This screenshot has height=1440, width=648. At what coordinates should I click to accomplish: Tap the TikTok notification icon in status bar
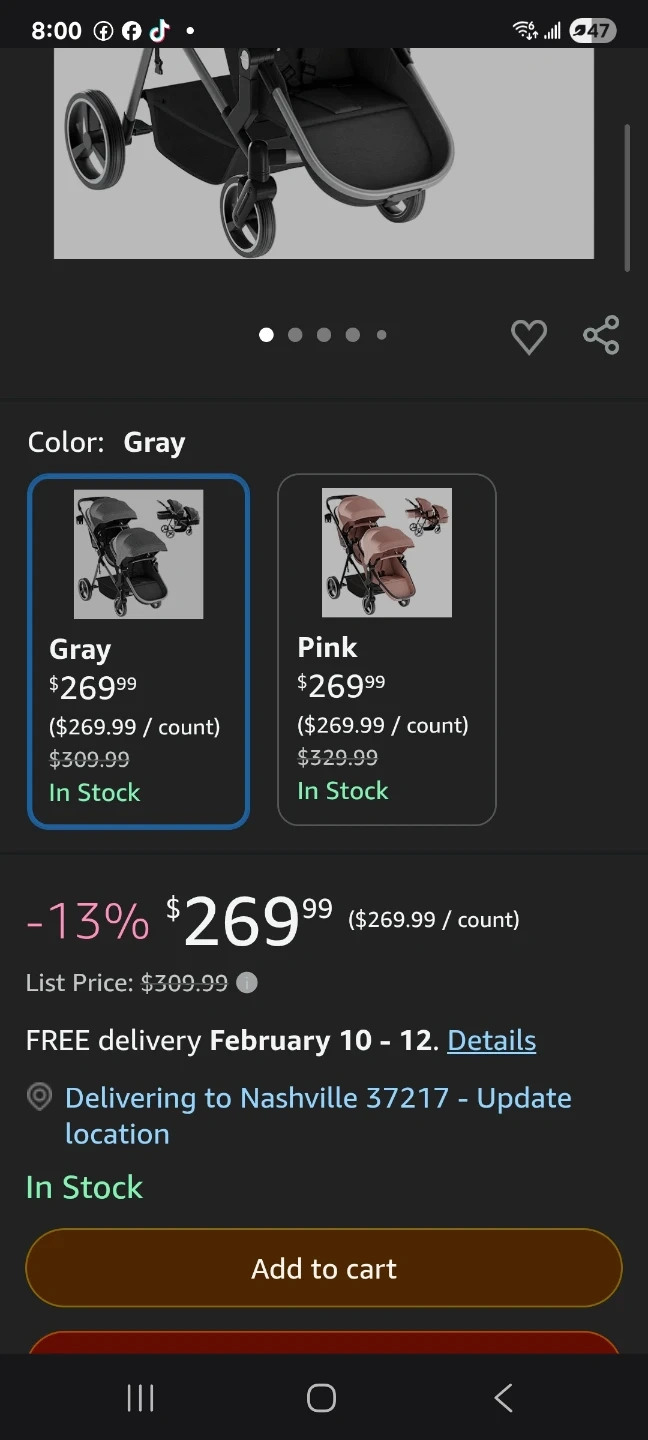(159, 30)
